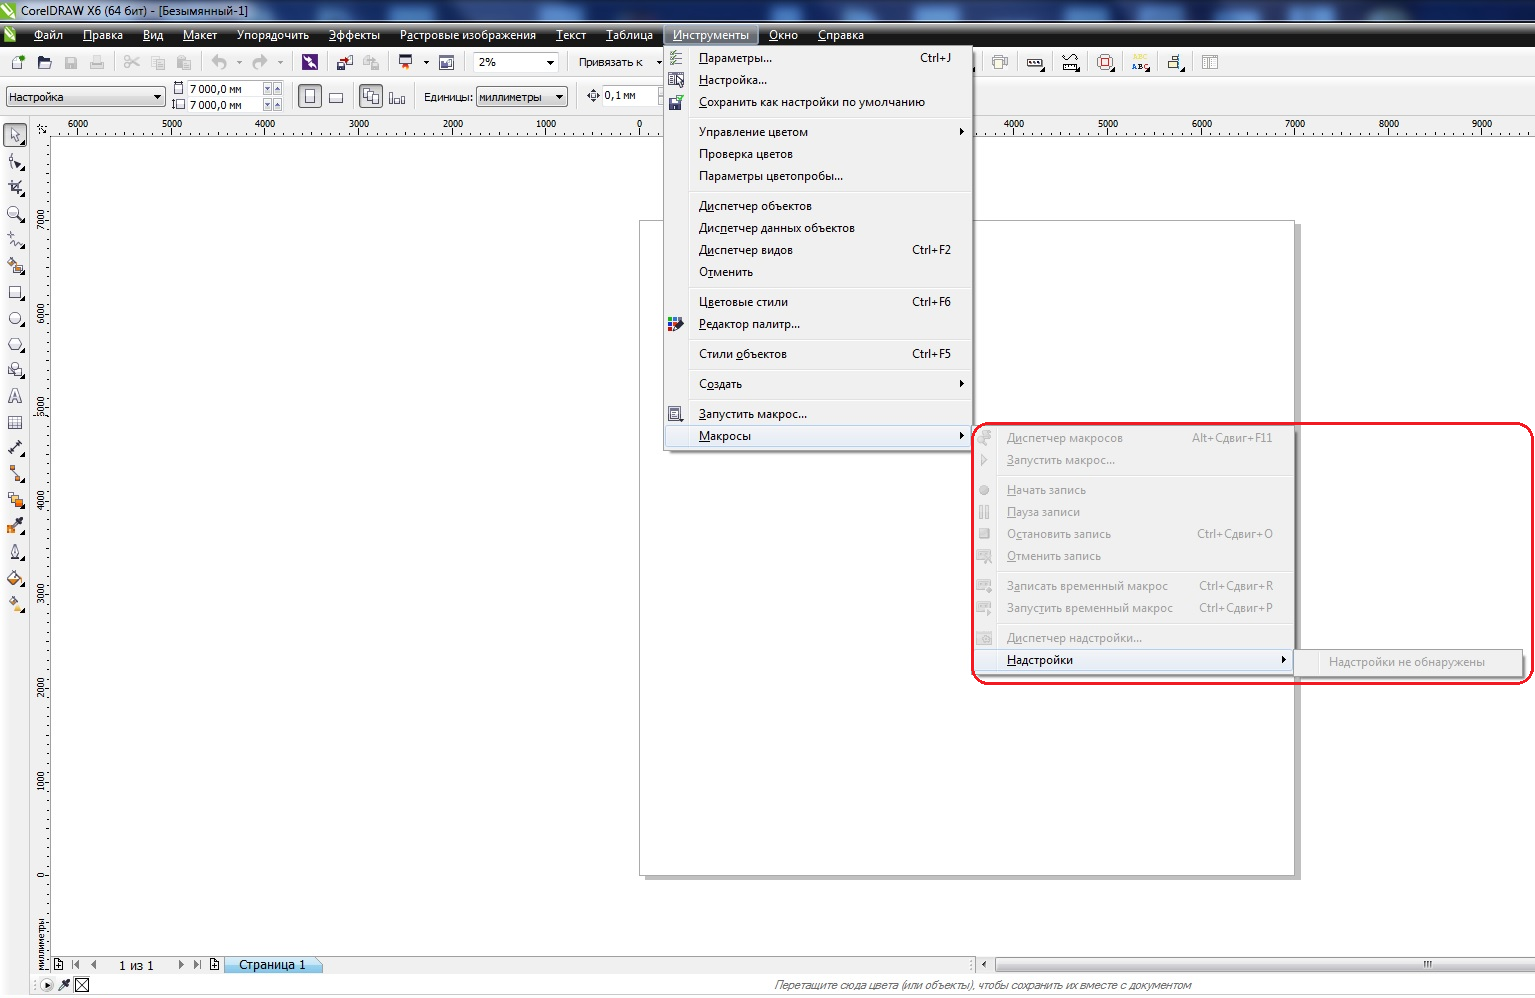1535x998 pixels.
Task: Select the Outline pen tool
Action: 16,552
